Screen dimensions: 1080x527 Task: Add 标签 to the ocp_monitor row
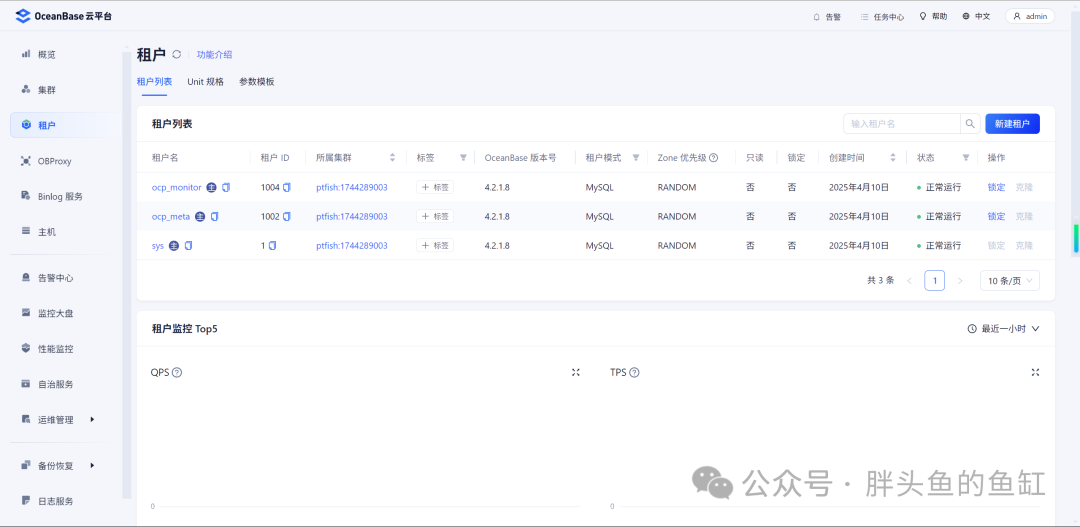[435, 187]
